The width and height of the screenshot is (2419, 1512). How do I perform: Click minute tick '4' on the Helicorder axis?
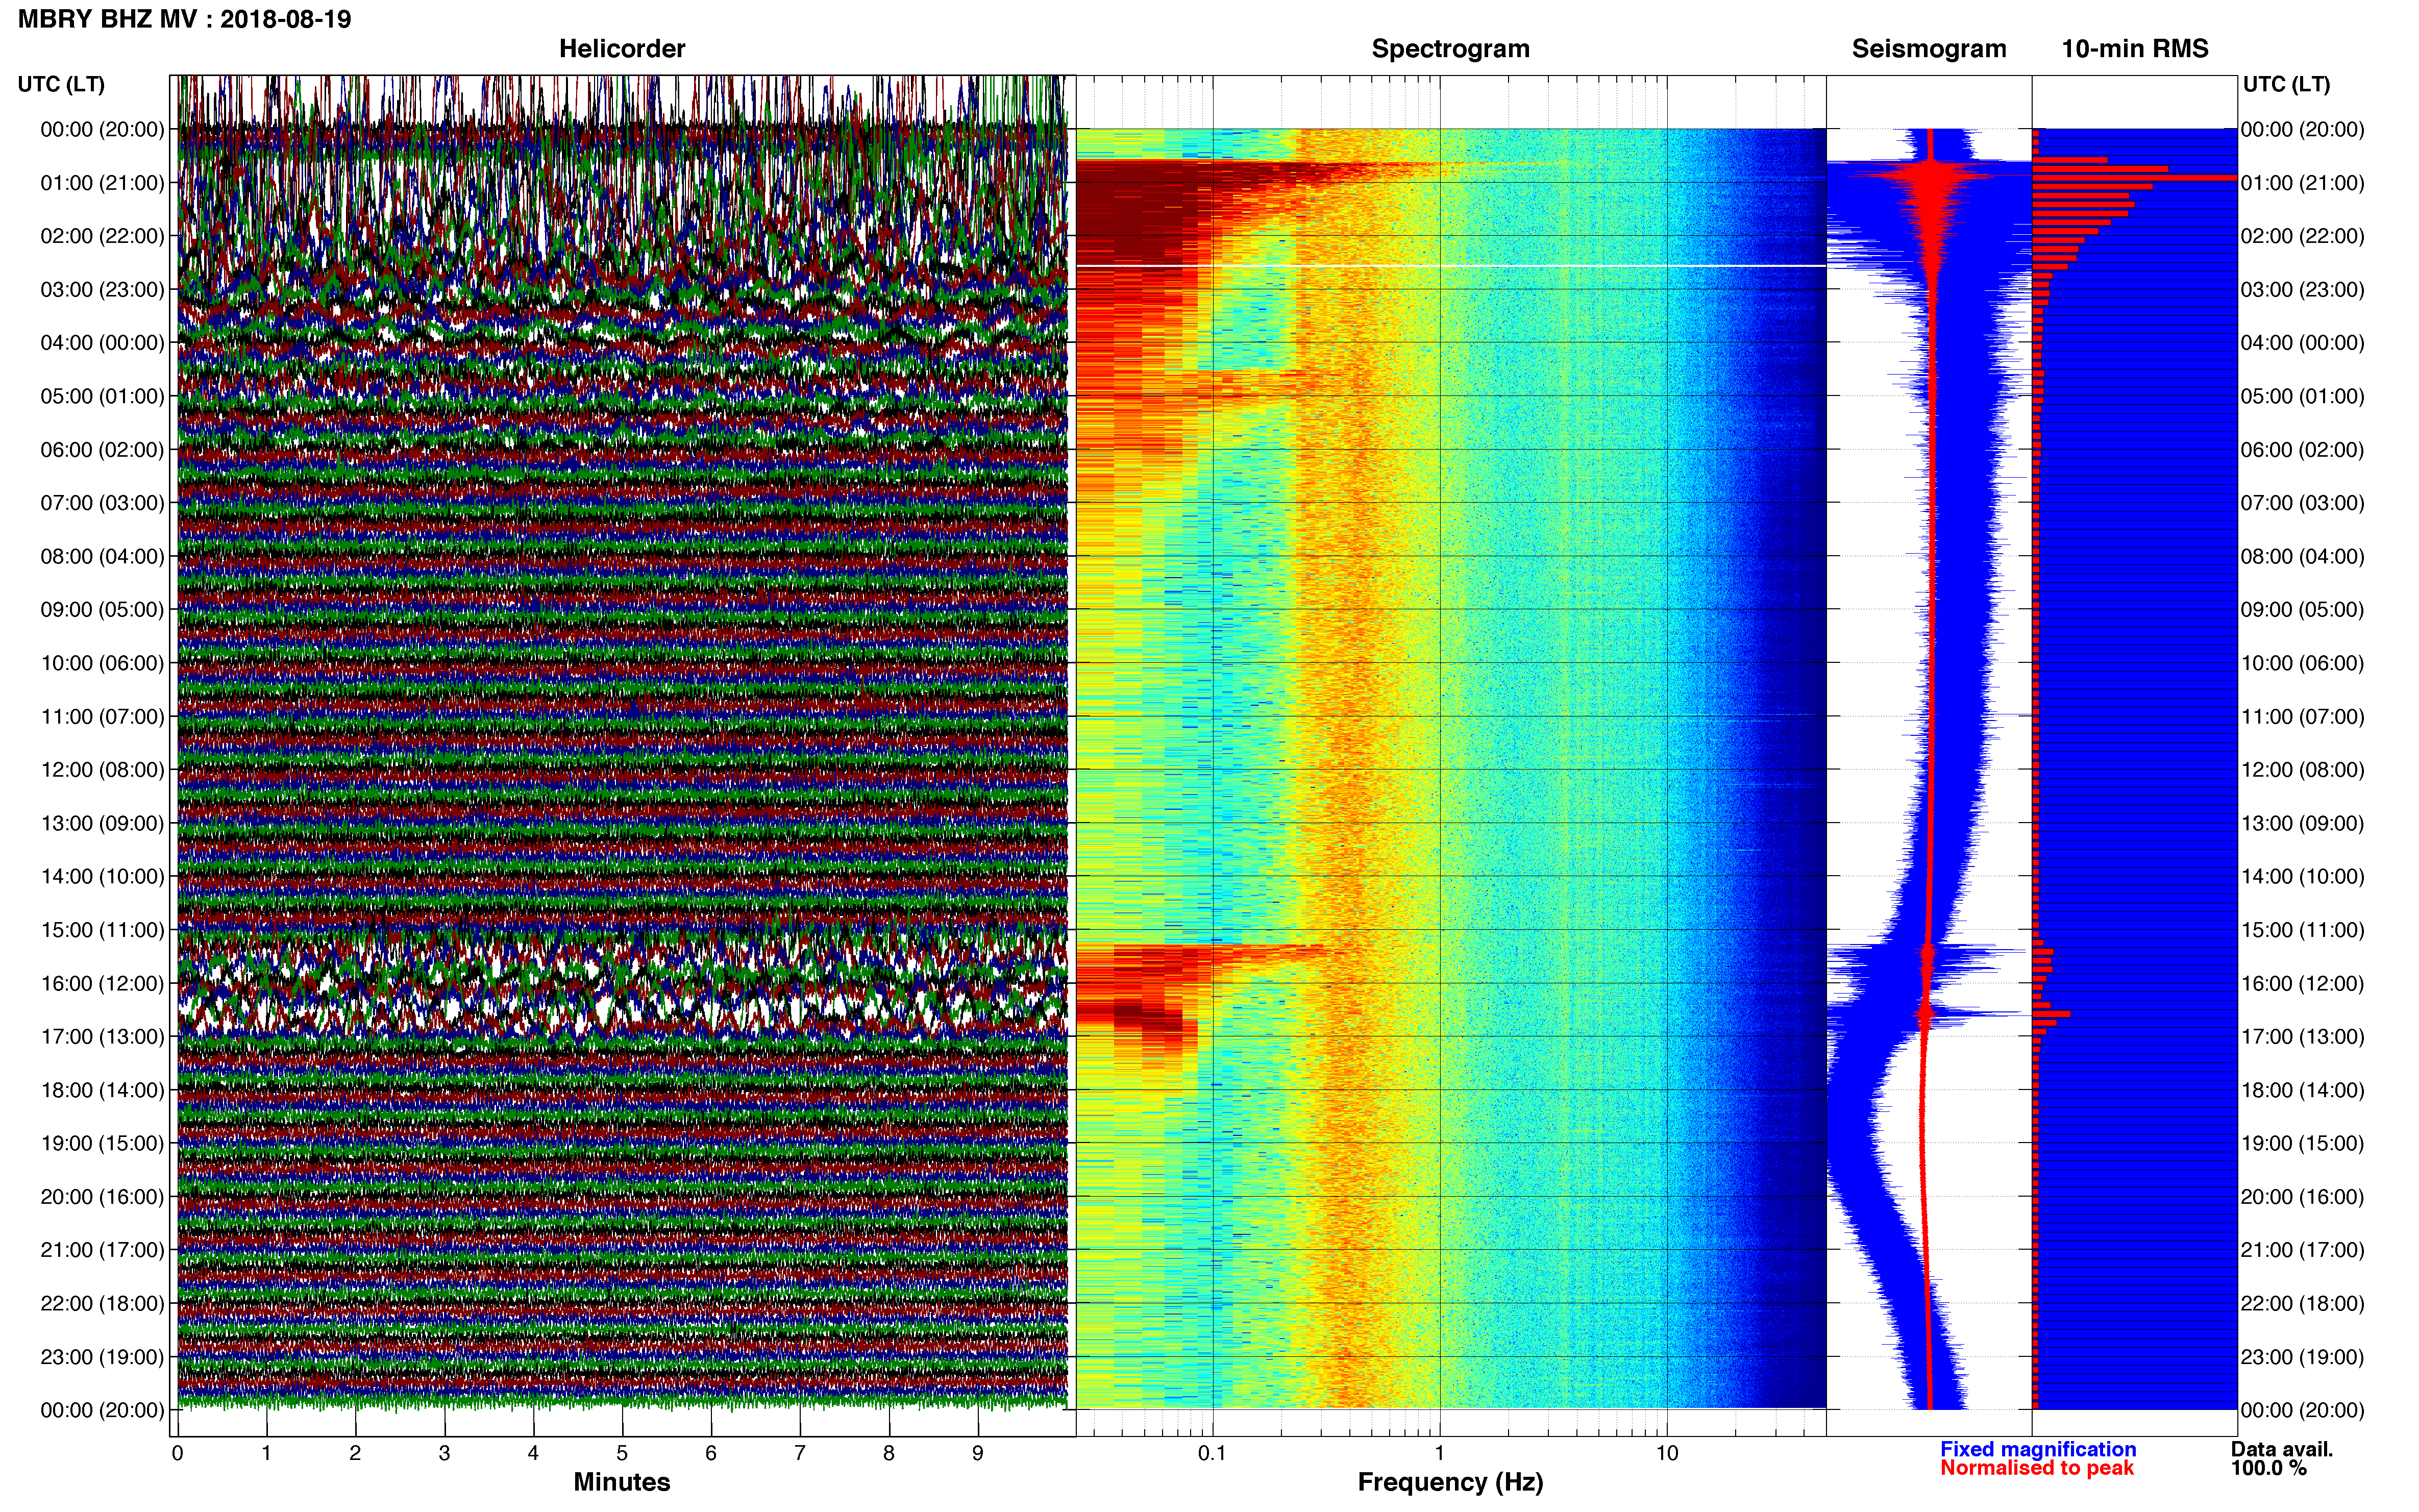coord(533,1453)
